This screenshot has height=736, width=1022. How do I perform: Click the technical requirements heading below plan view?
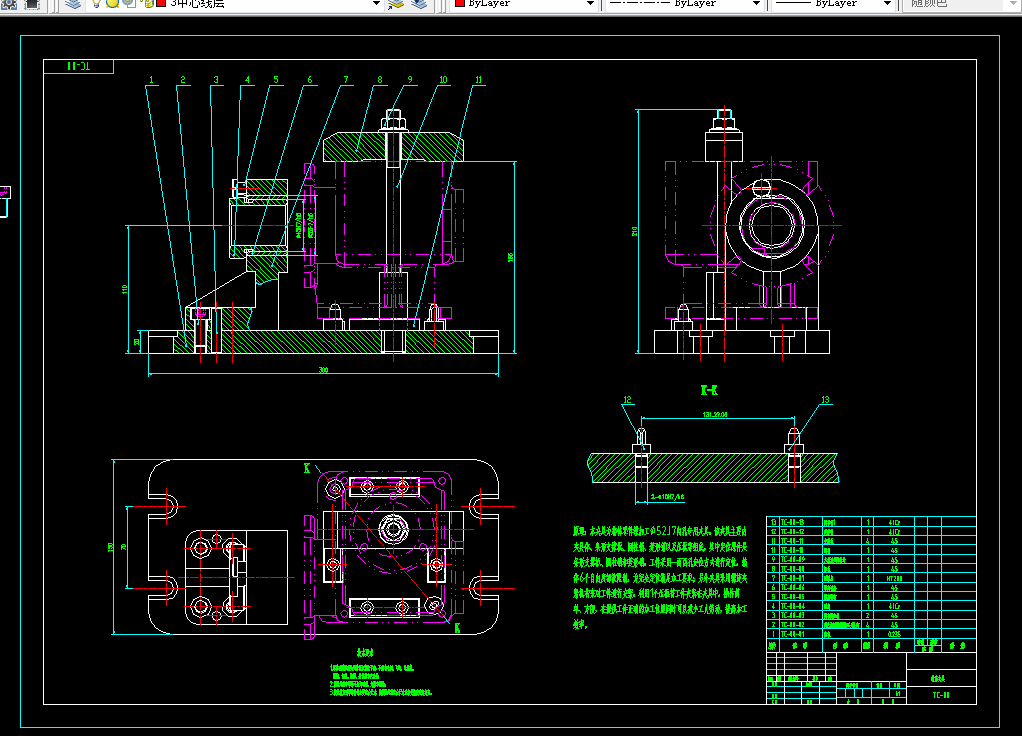(364, 653)
